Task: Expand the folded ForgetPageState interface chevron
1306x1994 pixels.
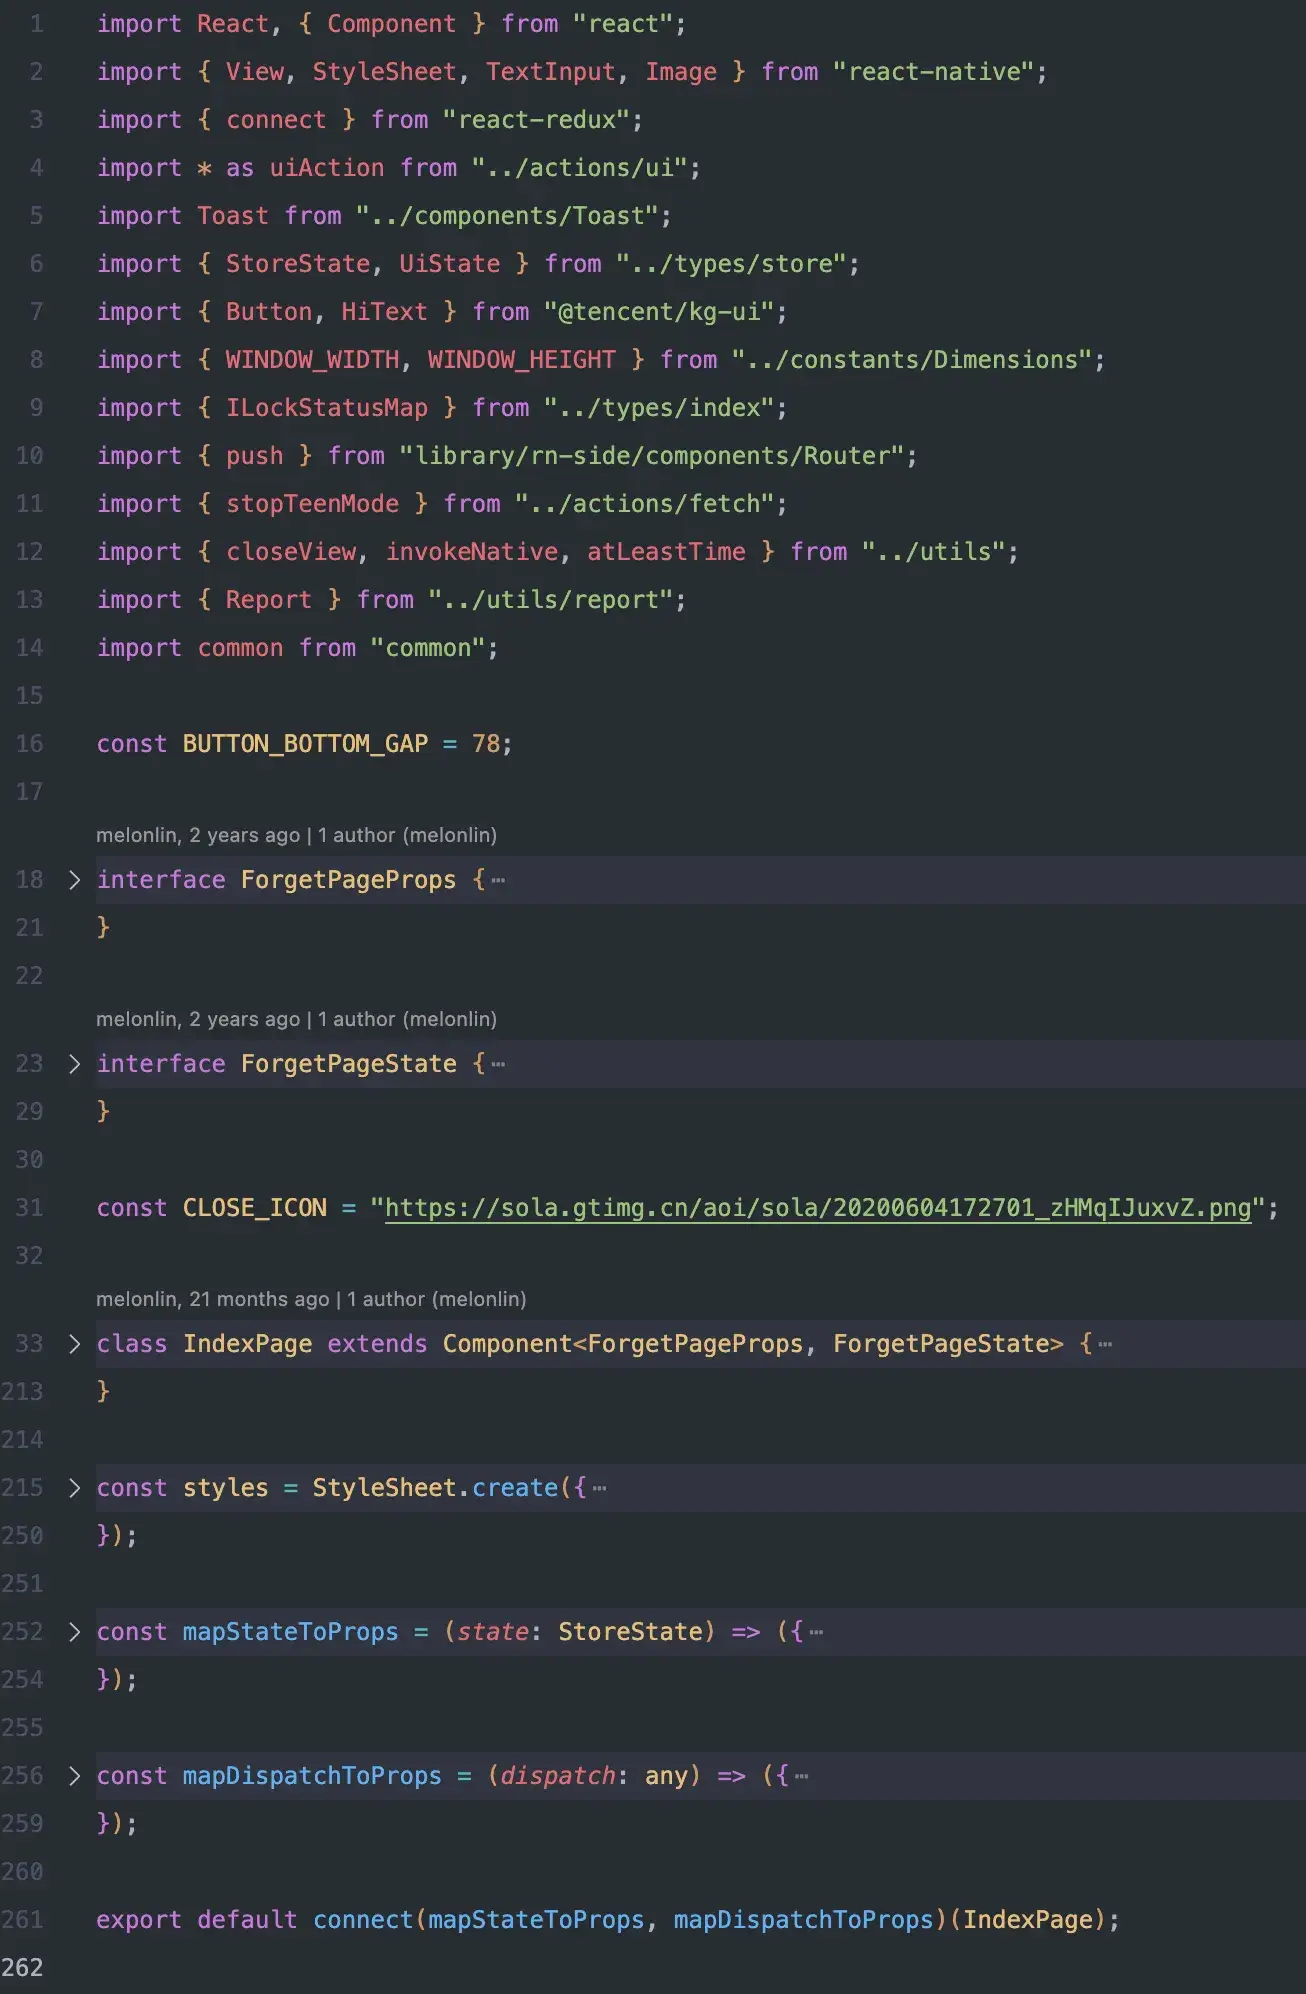Action: pyautogui.click(x=74, y=1064)
